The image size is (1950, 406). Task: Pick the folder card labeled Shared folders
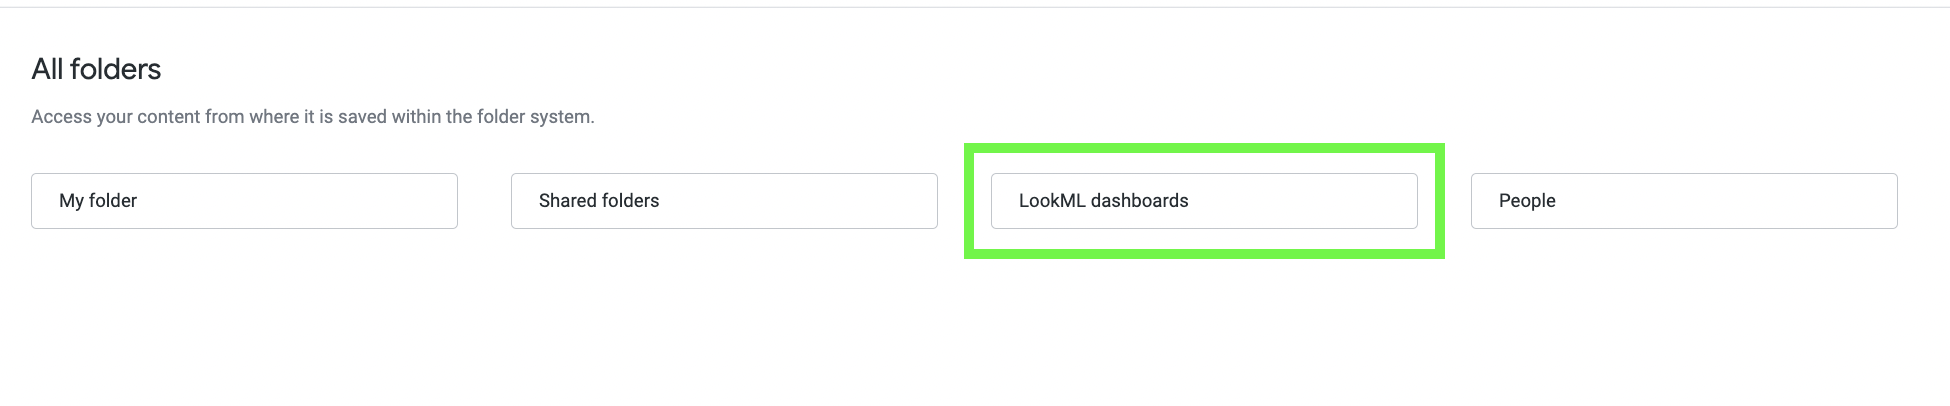pos(724,201)
